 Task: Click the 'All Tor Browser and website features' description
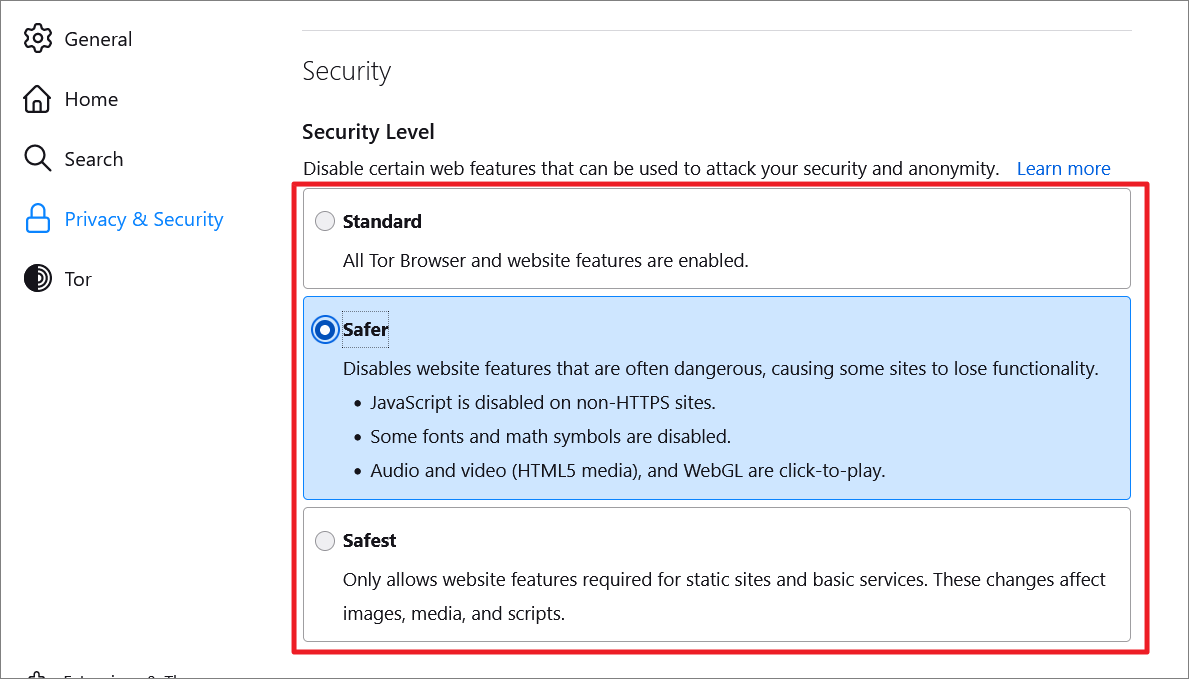[x=545, y=260]
